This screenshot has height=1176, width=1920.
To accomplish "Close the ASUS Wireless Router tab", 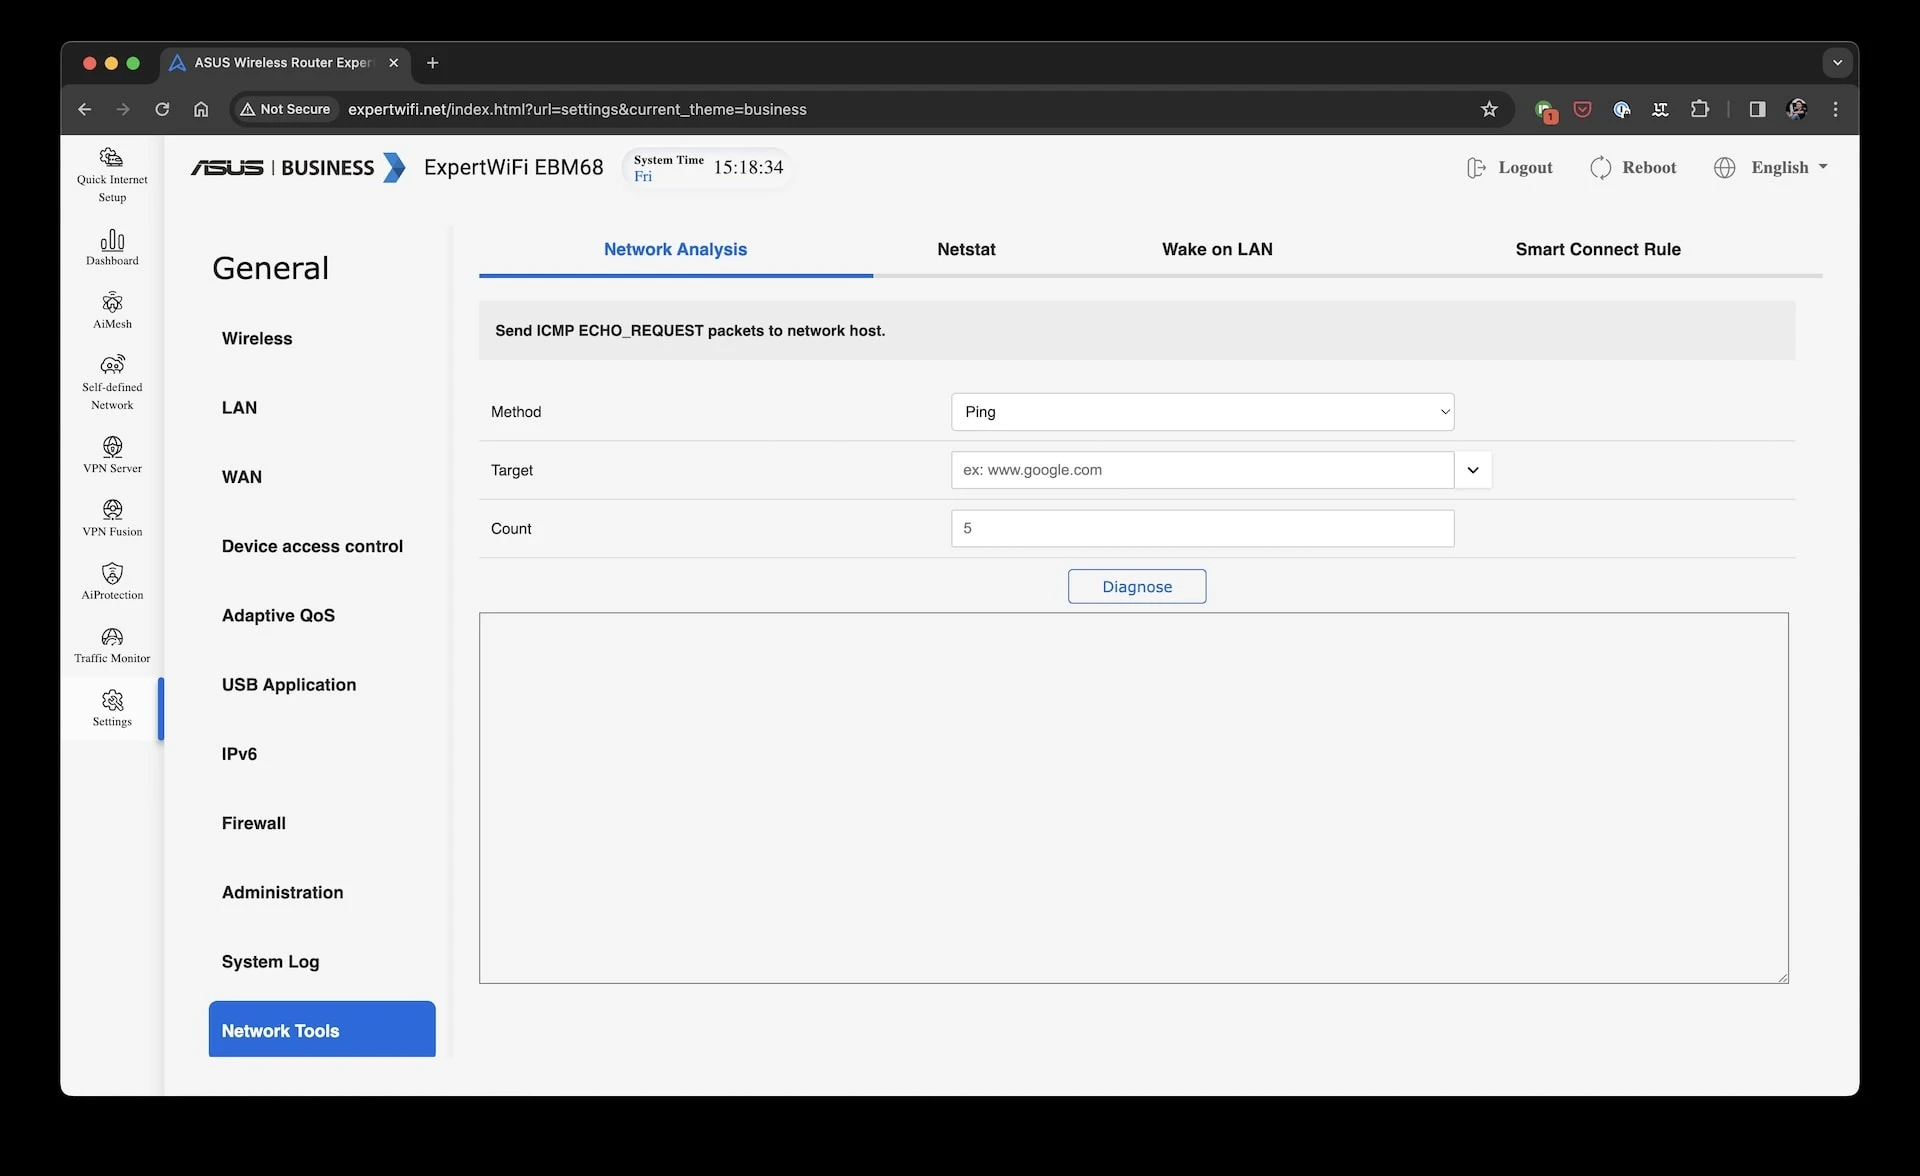I will coord(394,63).
